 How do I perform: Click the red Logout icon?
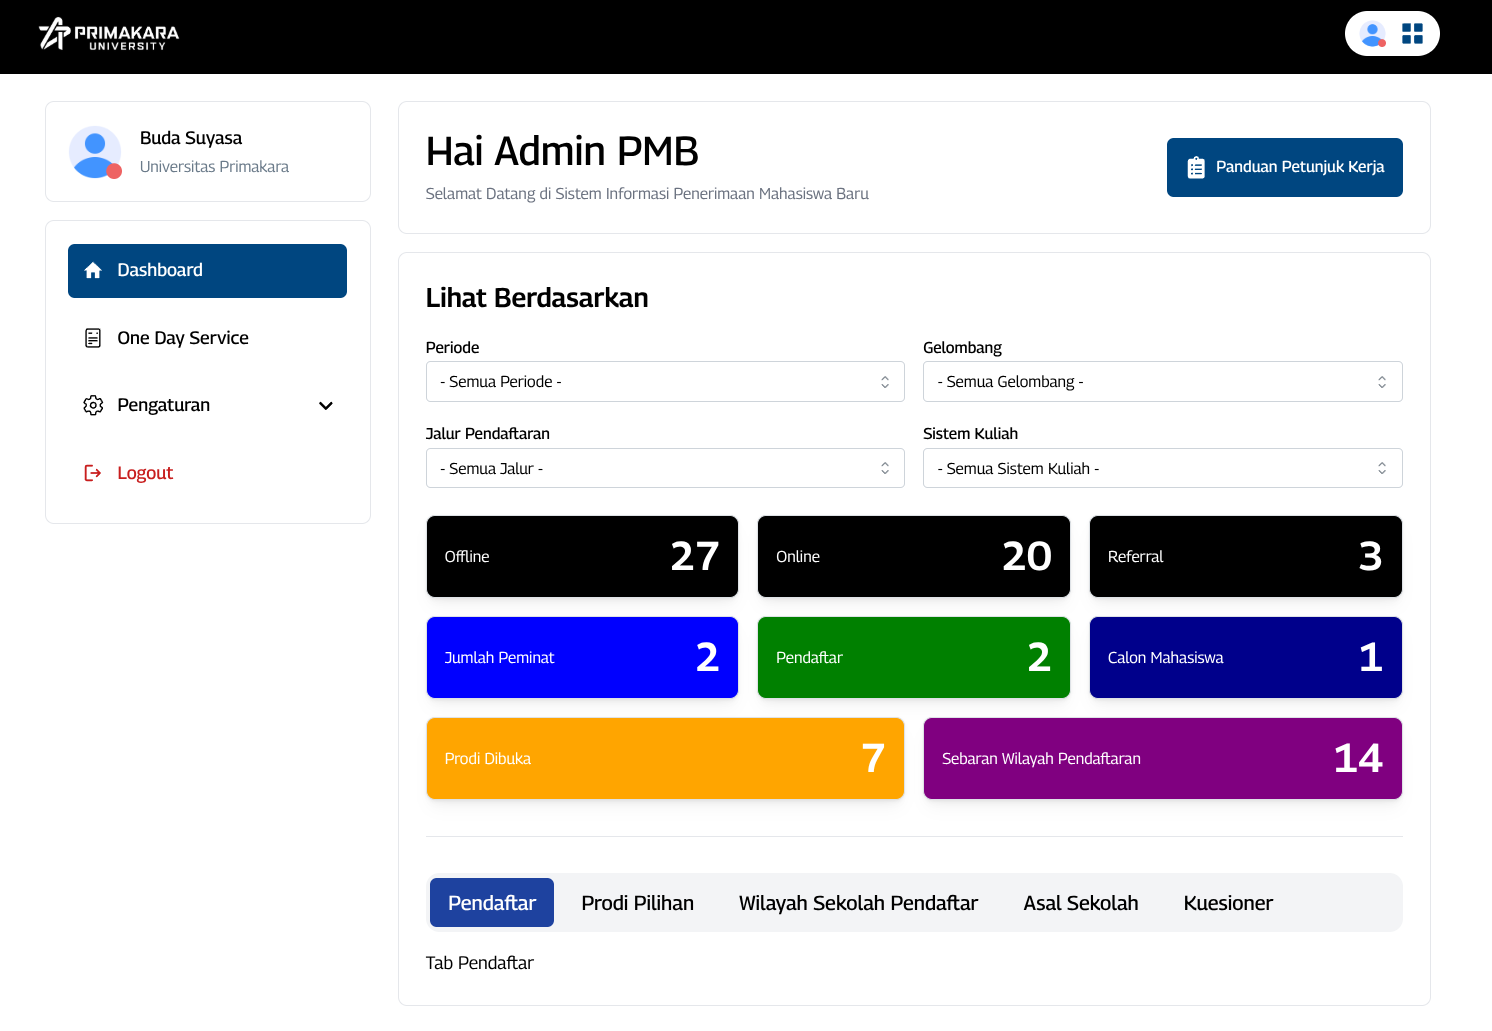click(93, 473)
